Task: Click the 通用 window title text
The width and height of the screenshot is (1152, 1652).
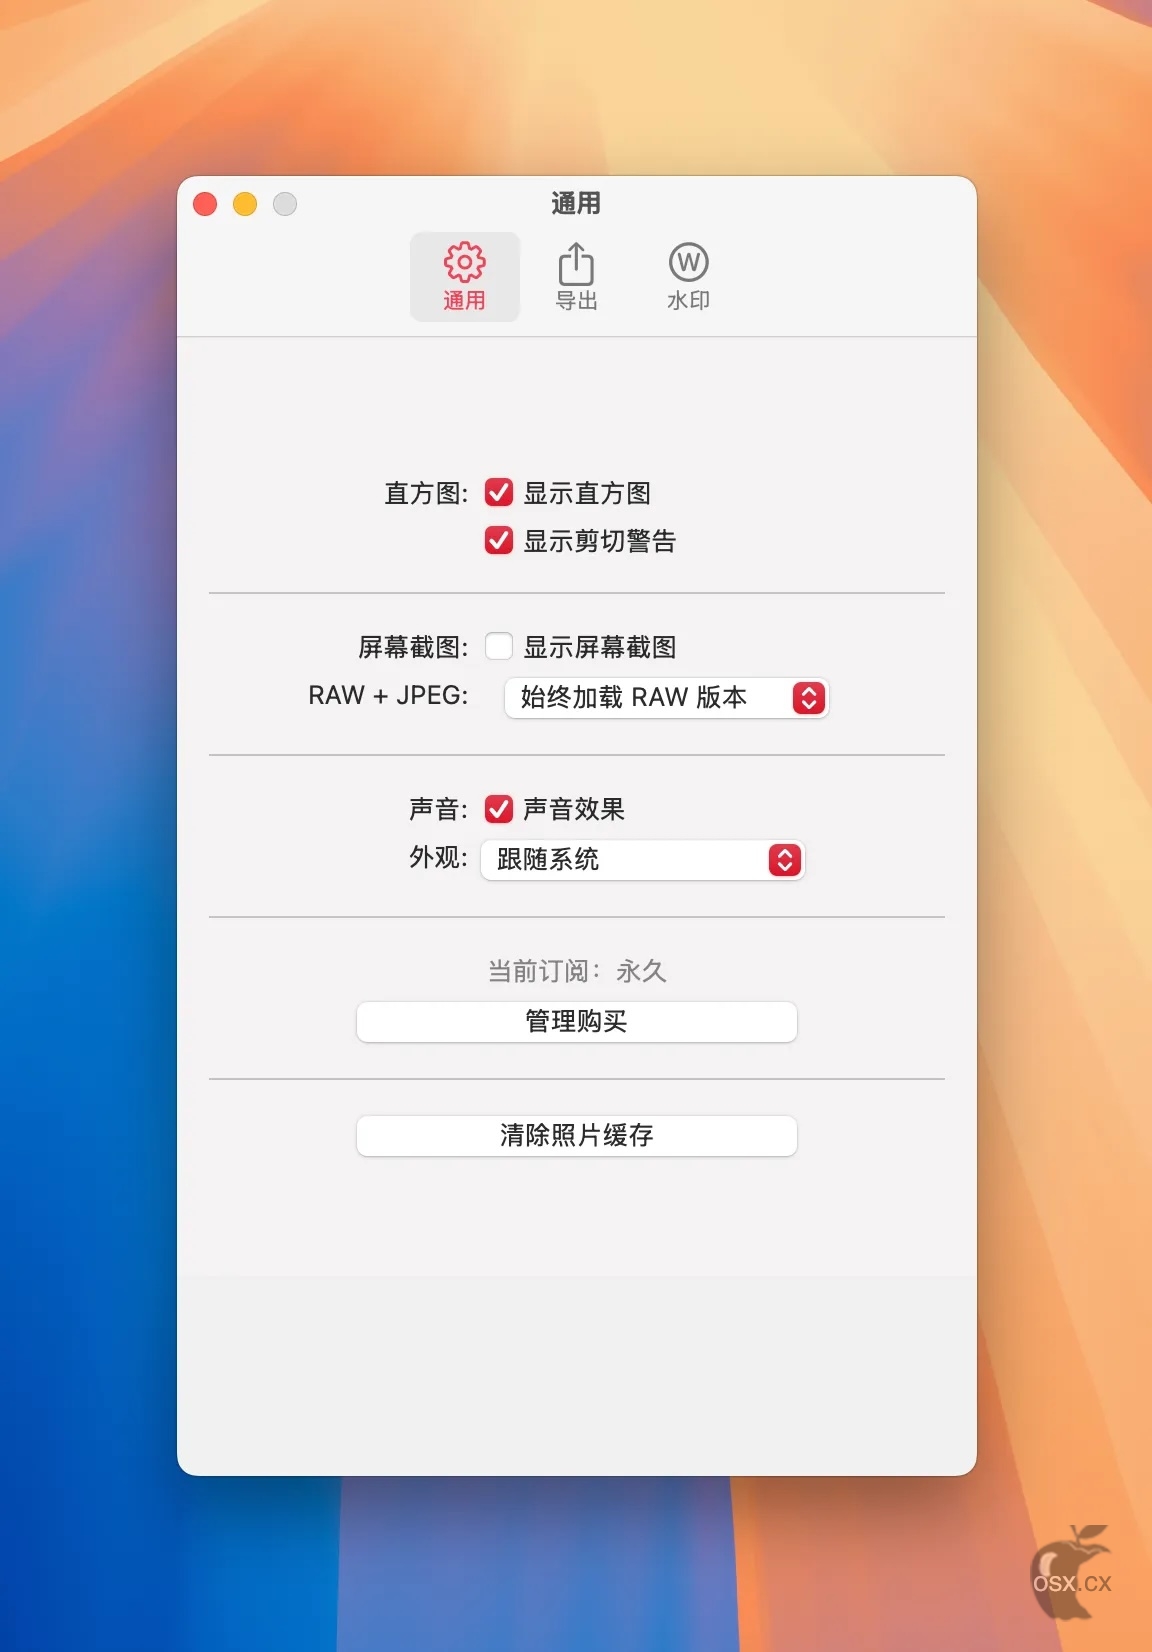Action: tap(576, 203)
